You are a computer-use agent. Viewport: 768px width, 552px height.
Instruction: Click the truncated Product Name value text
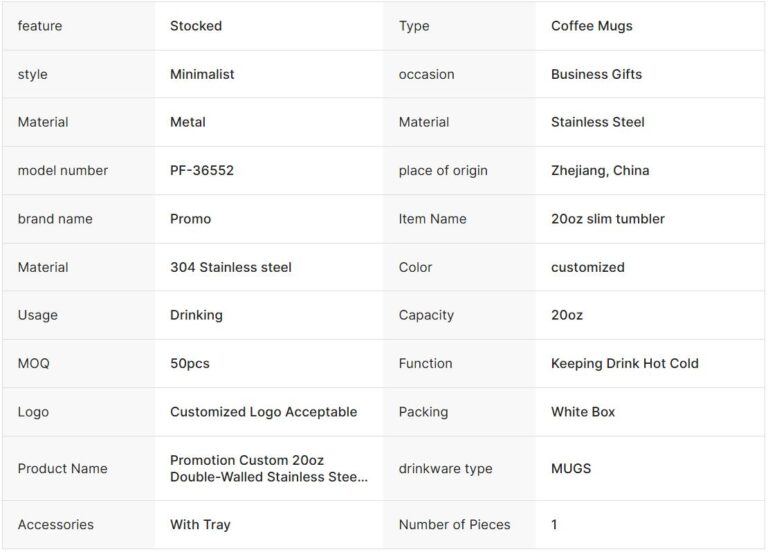(268, 468)
